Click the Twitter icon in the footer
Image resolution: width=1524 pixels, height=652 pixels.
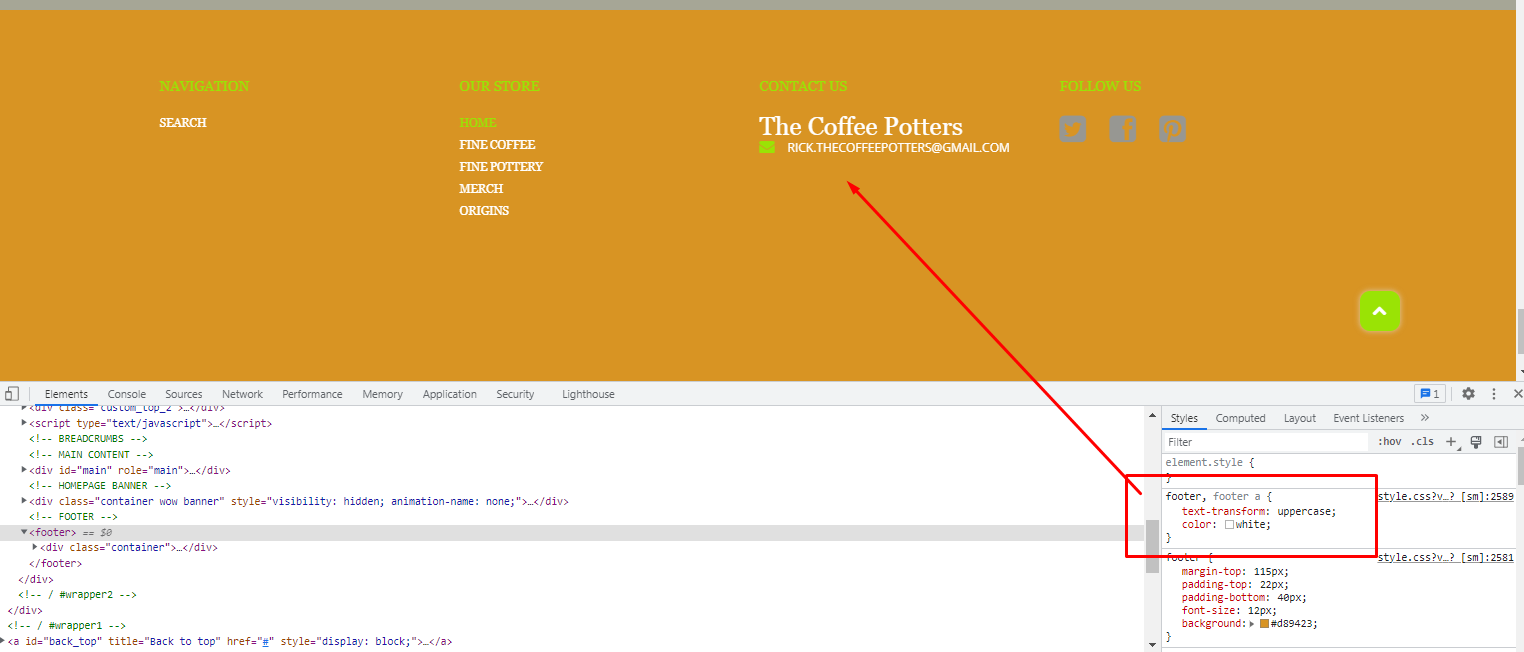click(x=1072, y=129)
